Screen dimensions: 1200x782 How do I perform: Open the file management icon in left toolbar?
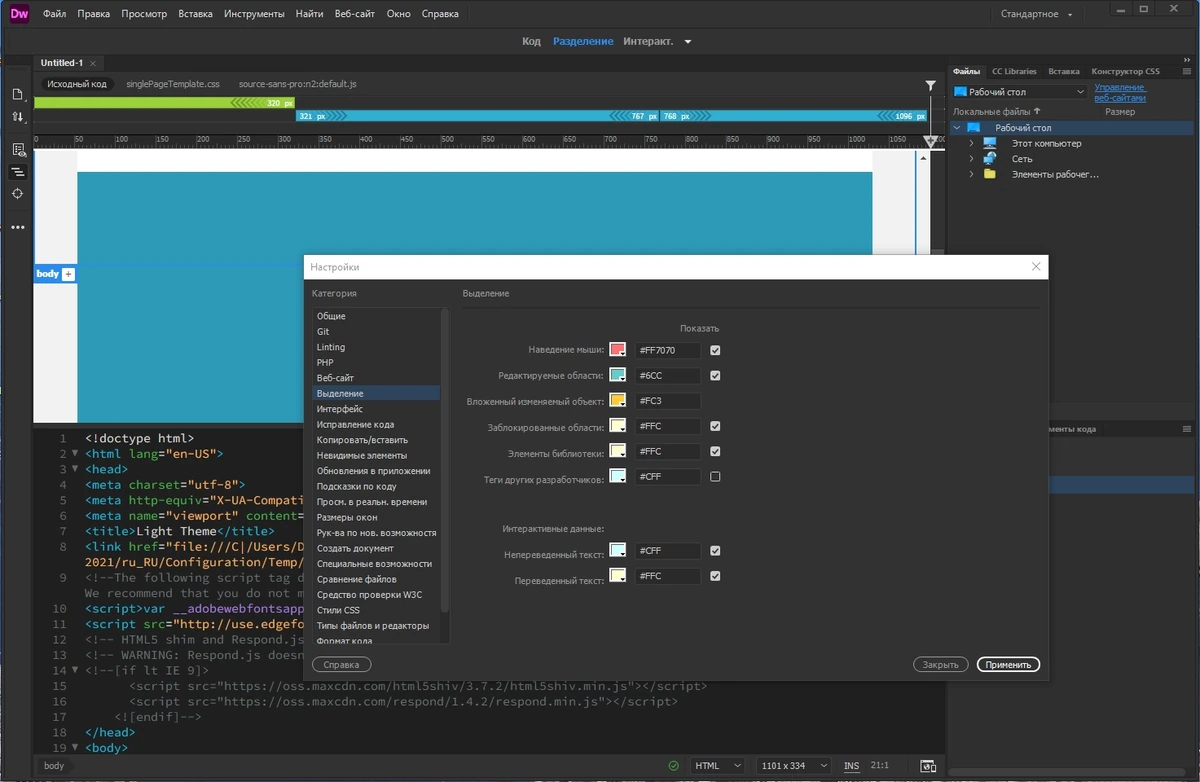click(x=17, y=117)
